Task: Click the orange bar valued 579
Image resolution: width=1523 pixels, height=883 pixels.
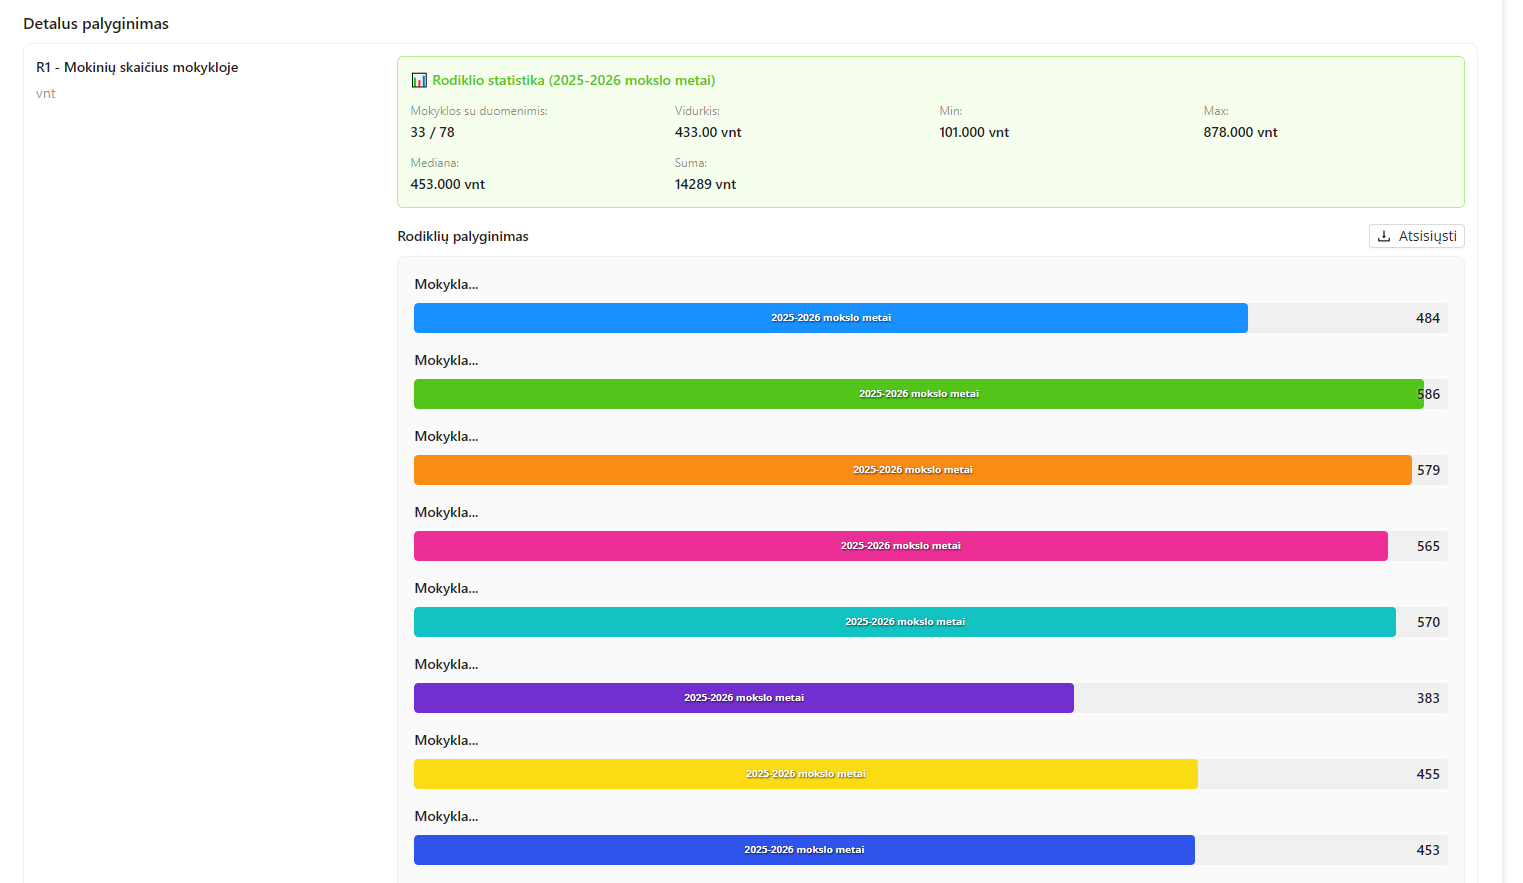Action: [912, 470]
